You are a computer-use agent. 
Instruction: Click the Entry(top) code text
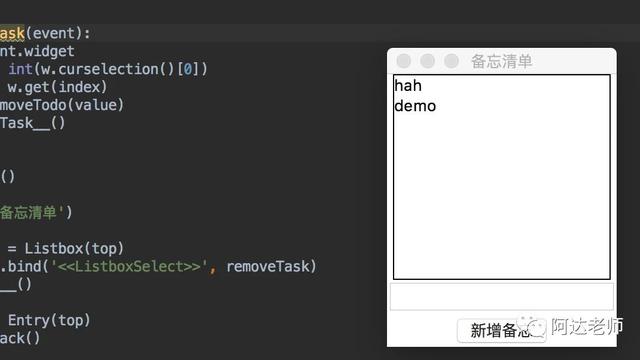pos(49,320)
